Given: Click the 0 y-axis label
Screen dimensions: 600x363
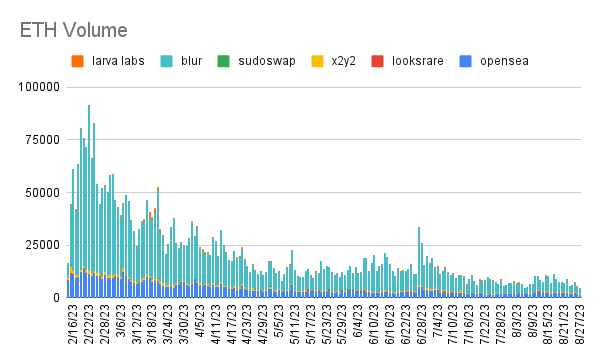Looking at the screenshot, I should 57,298.
